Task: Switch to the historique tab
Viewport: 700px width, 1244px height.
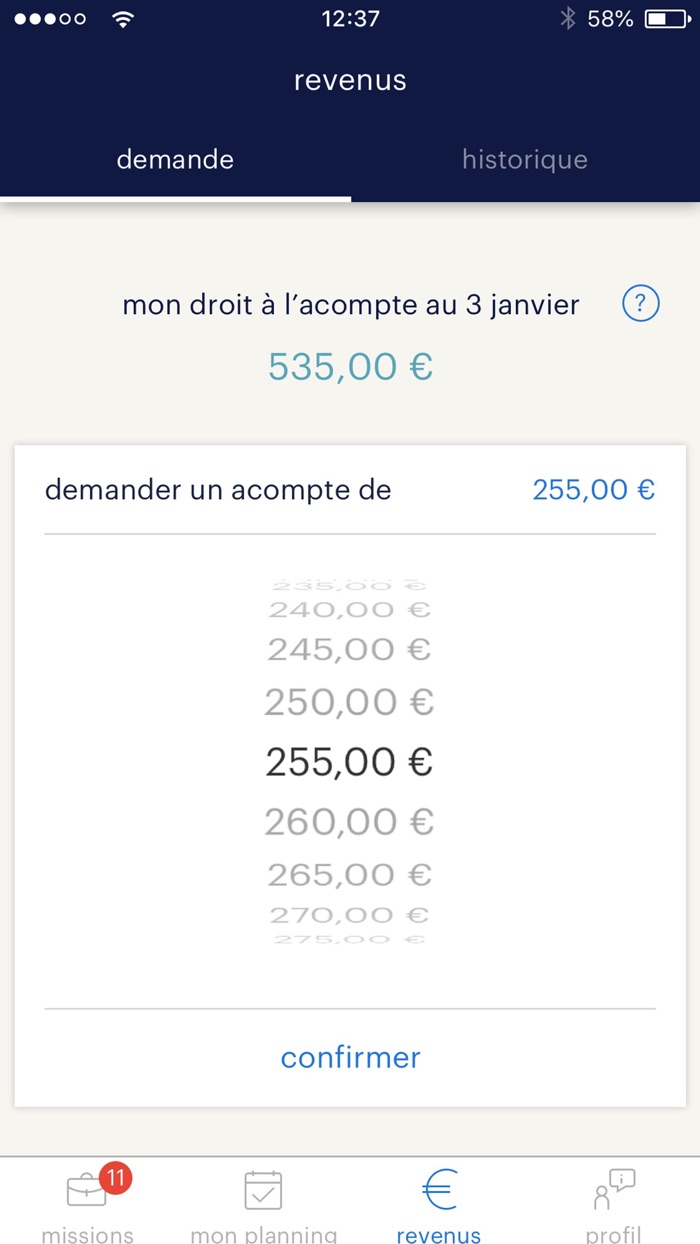Action: (x=525, y=160)
